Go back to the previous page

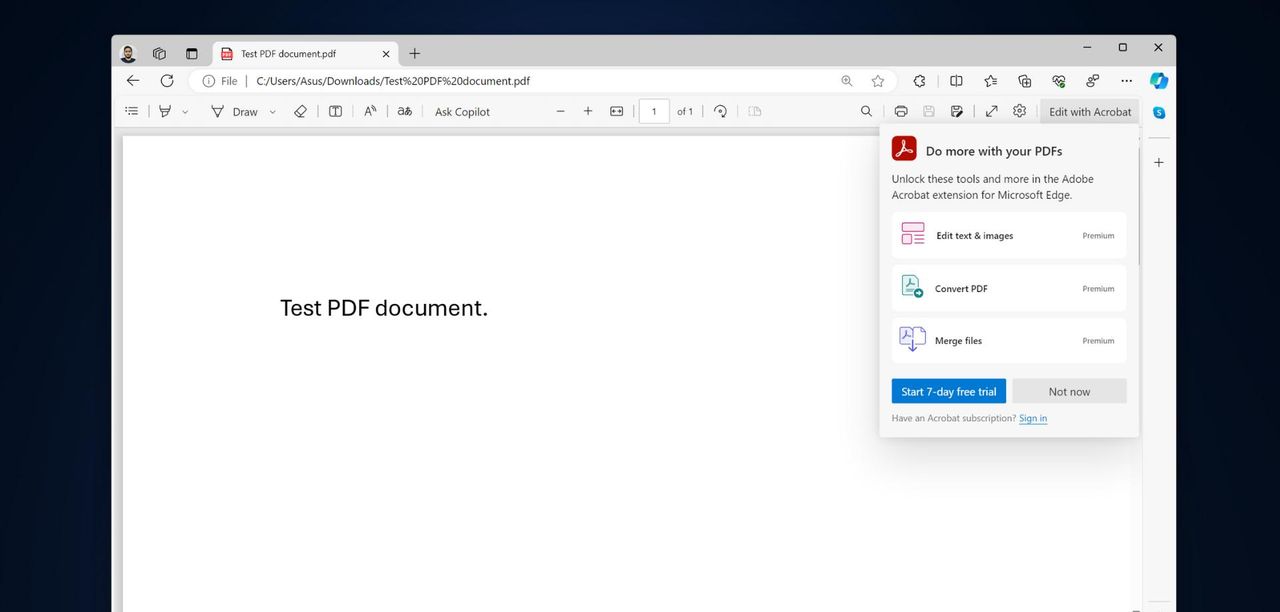[133, 80]
